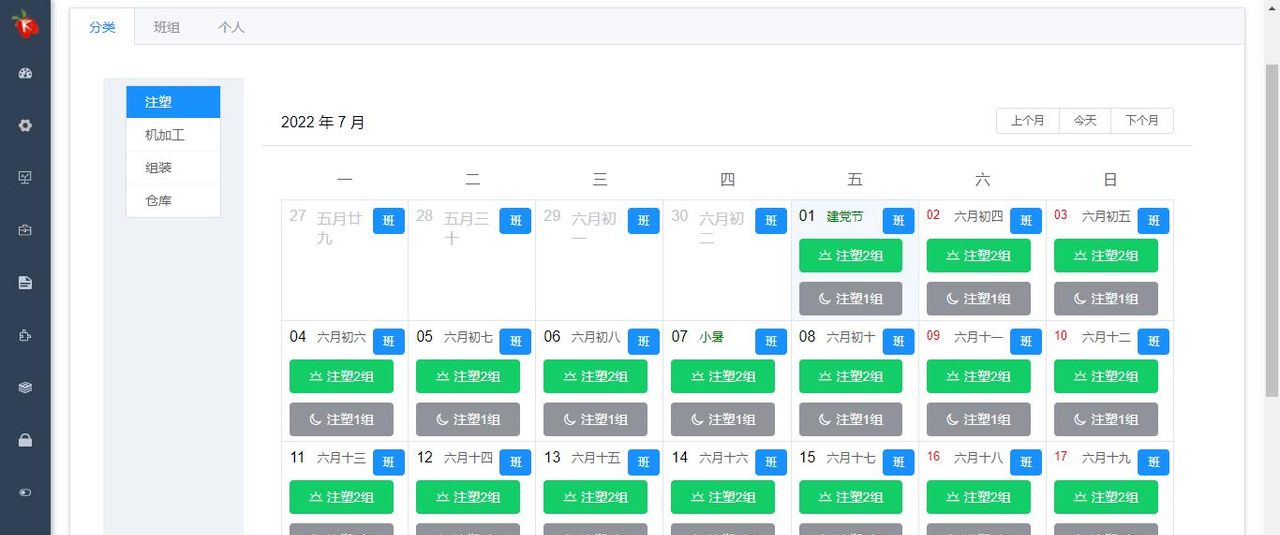Open the document file icon in sidebar

25,283
